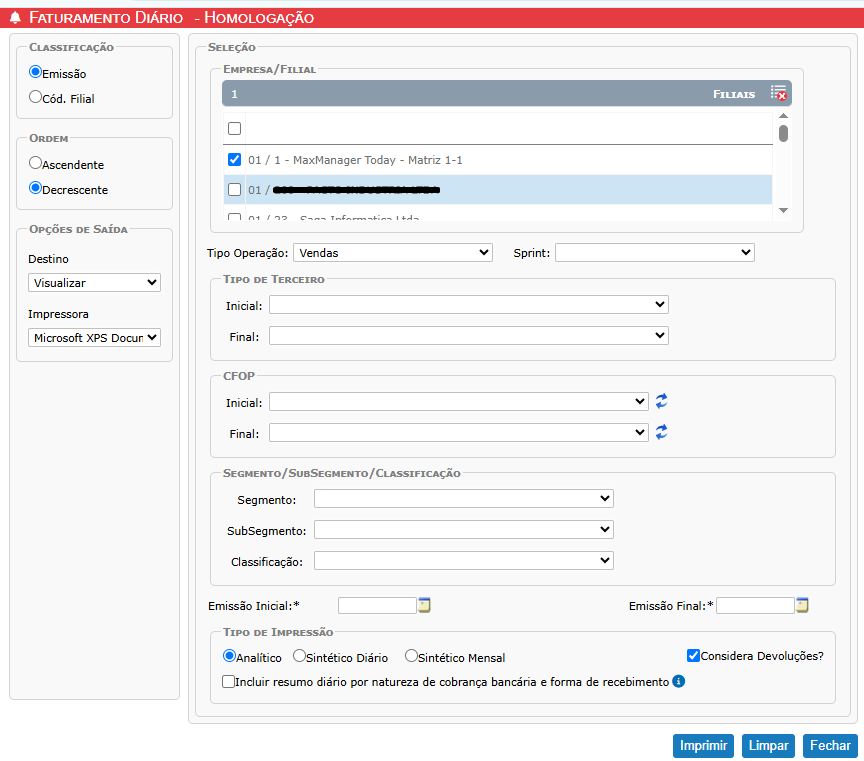Click the clear Filiais selection icon
This screenshot has width=864, height=761.
coord(778,93)
